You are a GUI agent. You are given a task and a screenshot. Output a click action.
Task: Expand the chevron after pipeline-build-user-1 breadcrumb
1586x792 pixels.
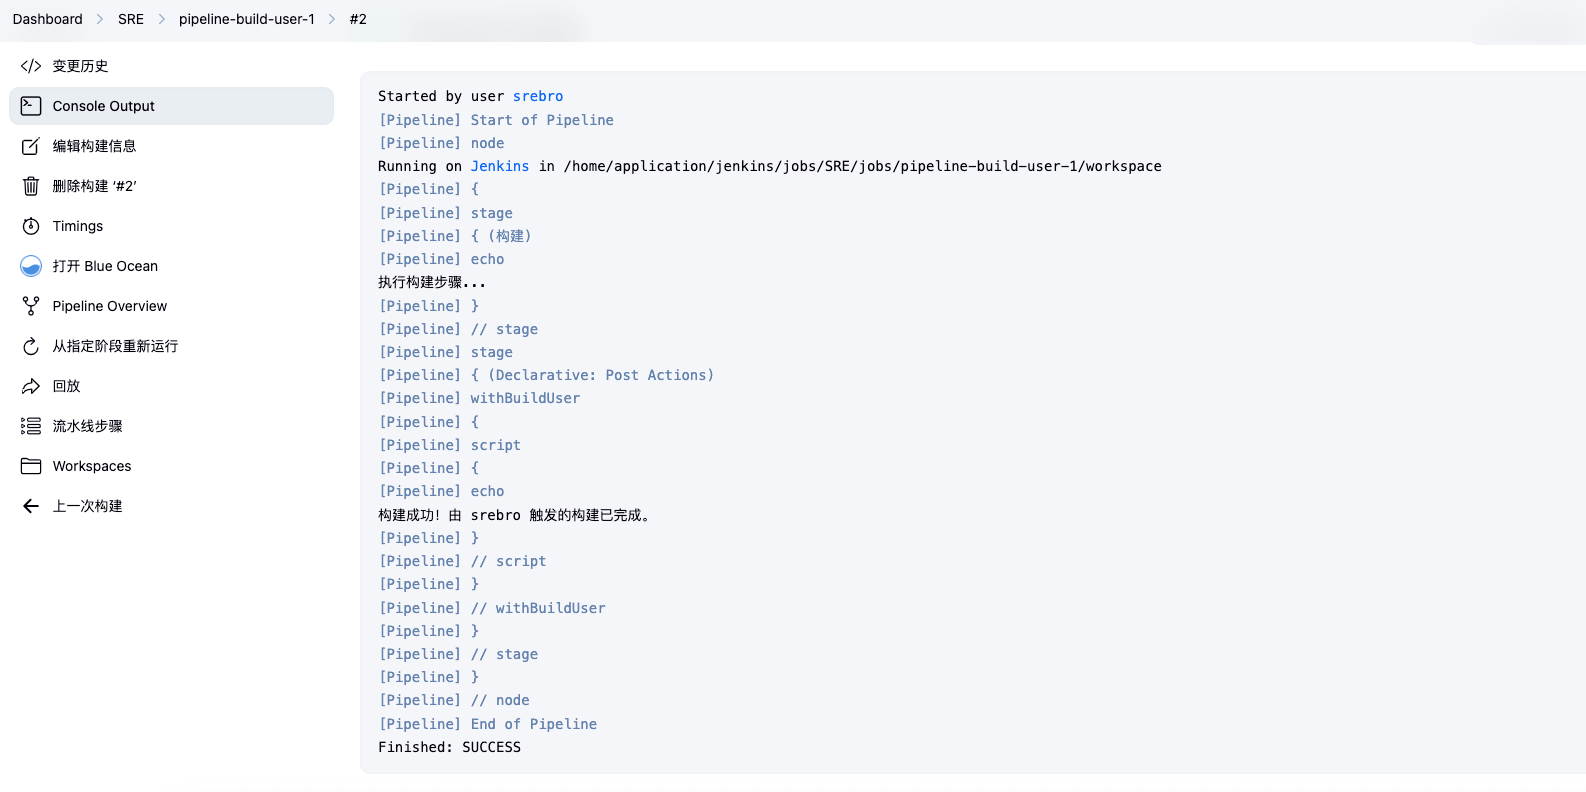tap(332, 19)
